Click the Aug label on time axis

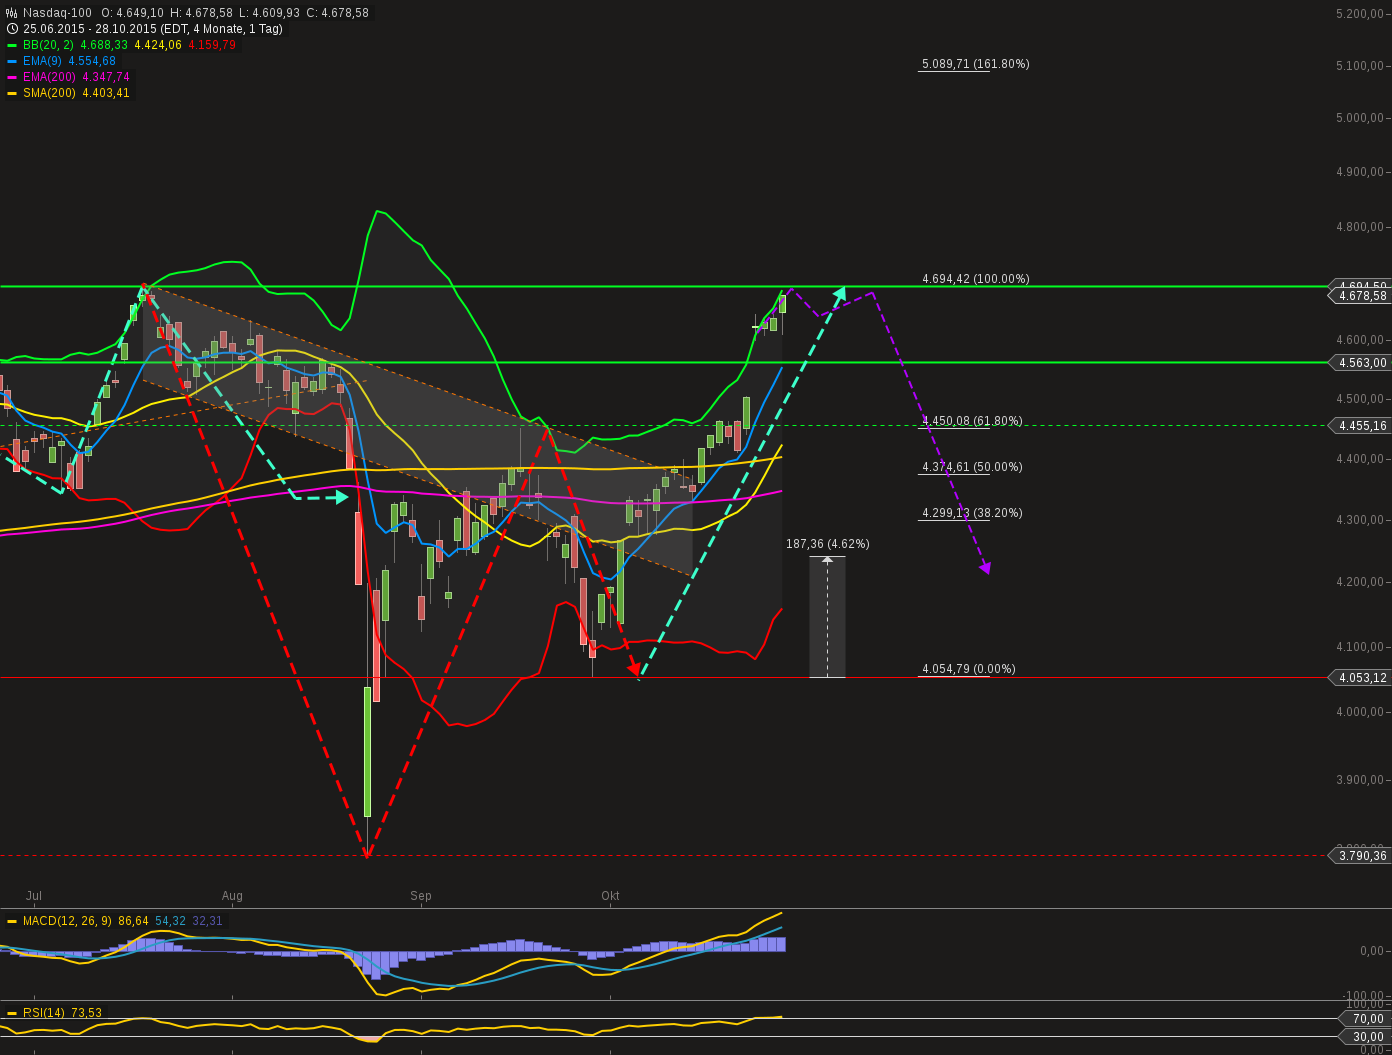(x=232, y=896)
